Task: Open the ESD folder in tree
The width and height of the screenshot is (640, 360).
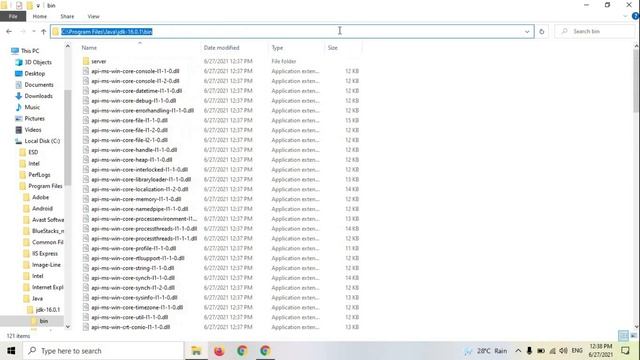Action: coord(33,152)
